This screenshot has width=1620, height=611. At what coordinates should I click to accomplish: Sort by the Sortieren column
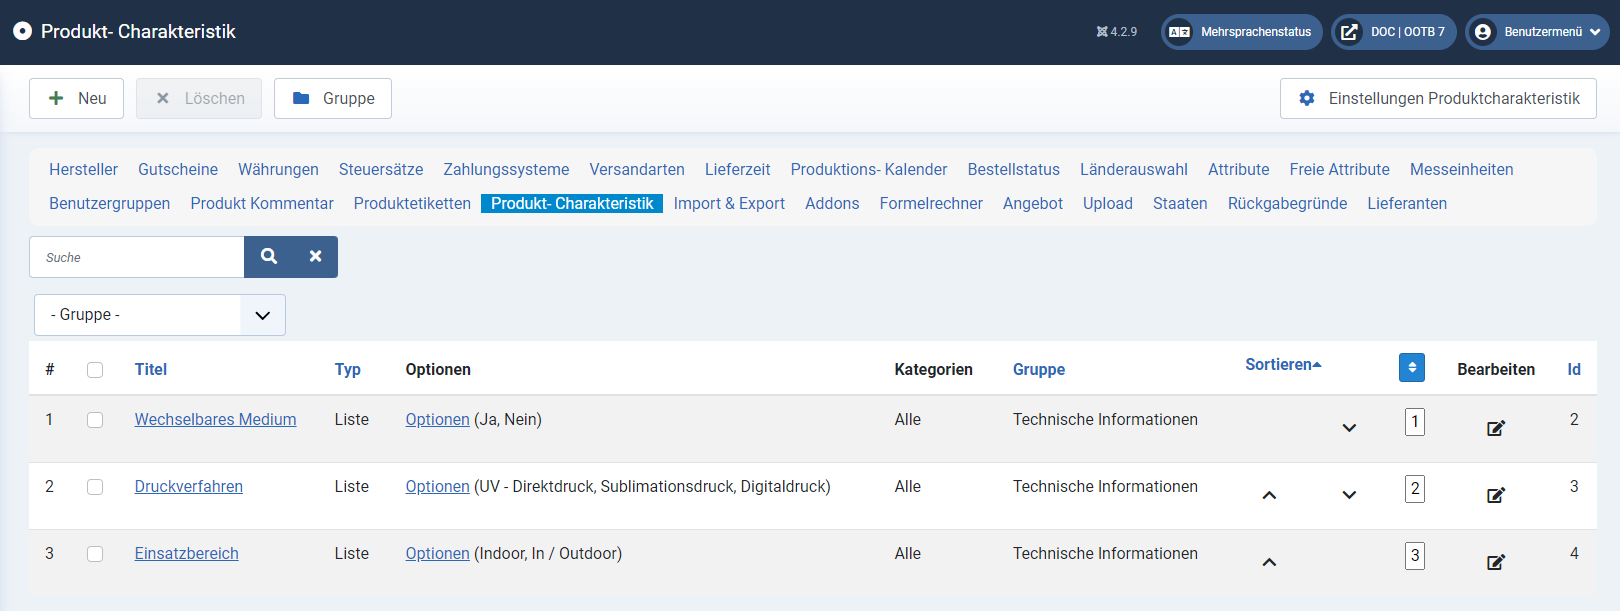point(1283,365)
